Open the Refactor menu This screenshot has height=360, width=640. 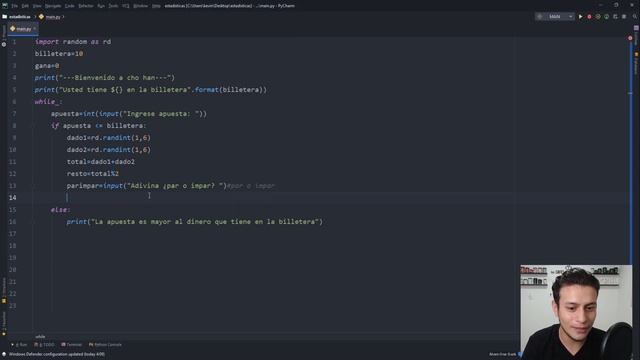tap(86, 6)
